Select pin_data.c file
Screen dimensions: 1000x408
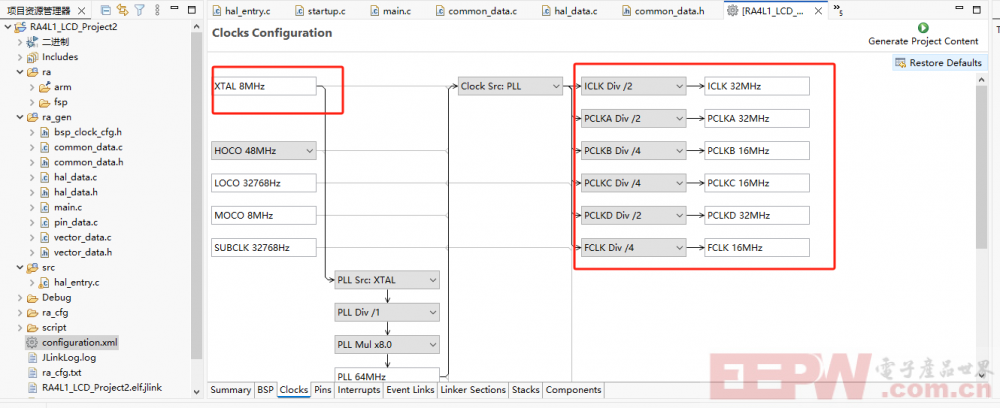pos(76,222)
